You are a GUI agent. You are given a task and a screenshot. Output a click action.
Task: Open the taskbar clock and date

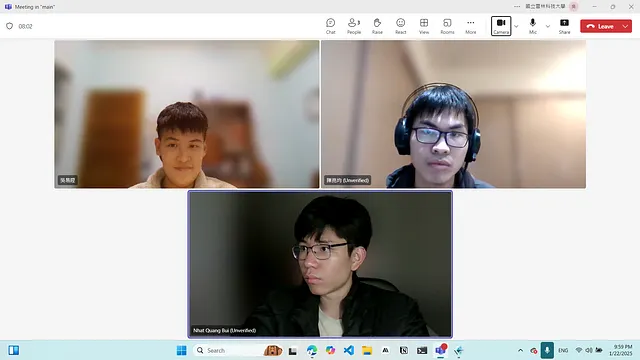pos(621,350)
